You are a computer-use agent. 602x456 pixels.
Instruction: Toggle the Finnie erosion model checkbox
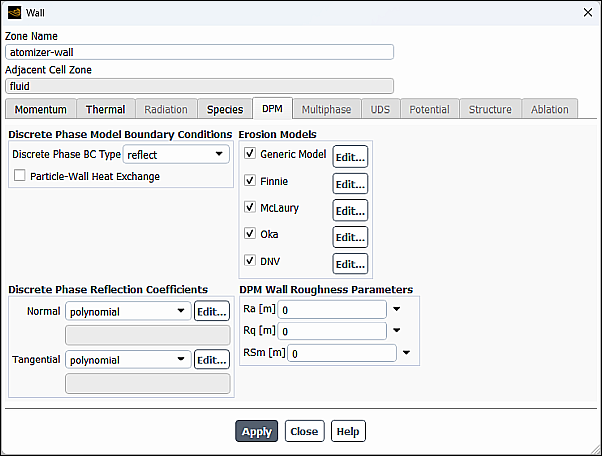[250, 181]
